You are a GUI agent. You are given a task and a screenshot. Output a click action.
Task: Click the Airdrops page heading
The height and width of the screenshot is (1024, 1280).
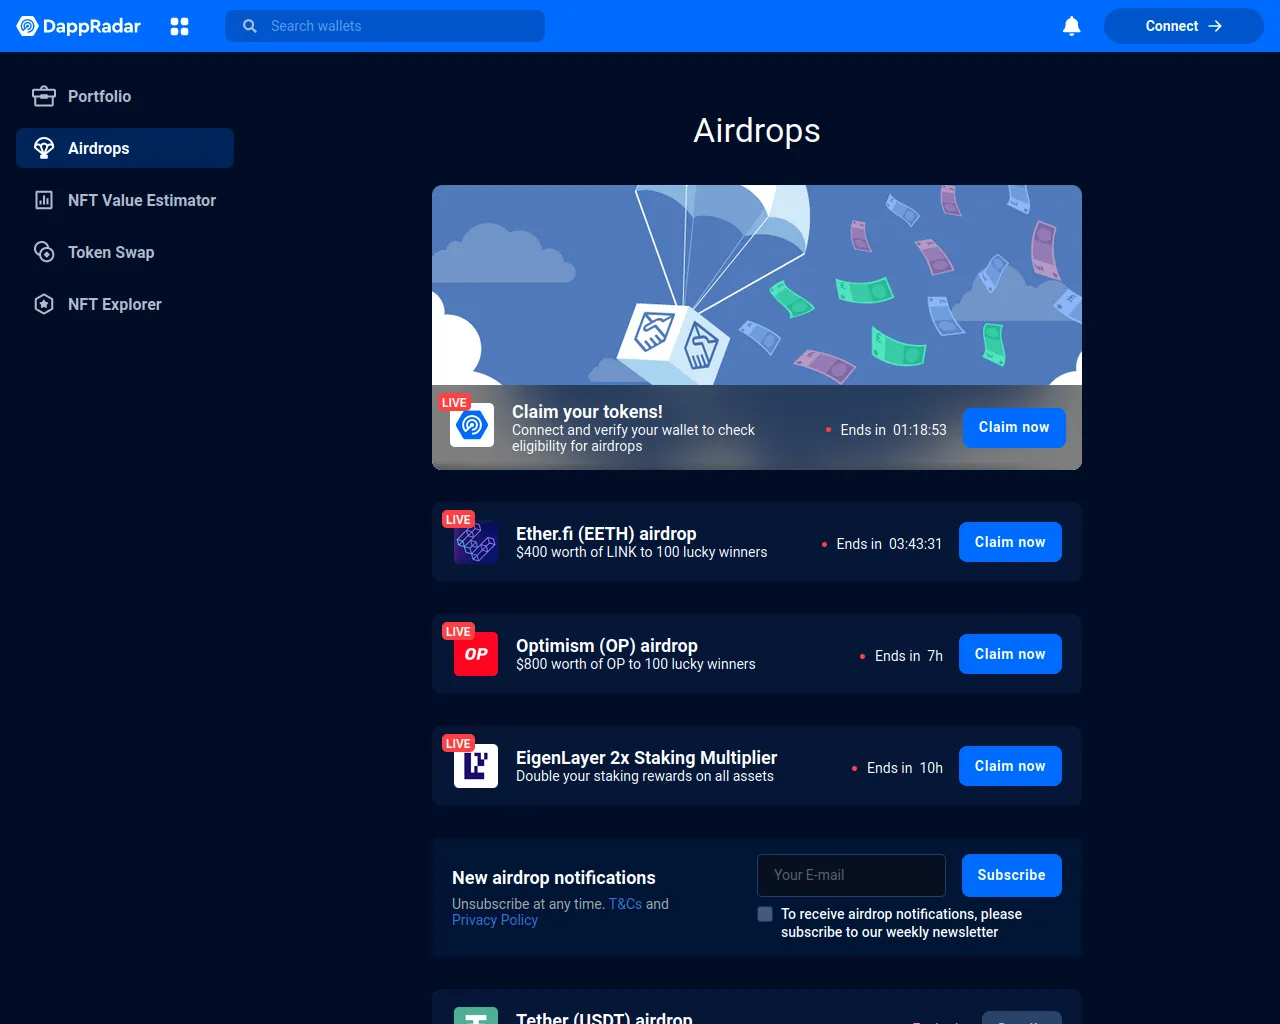tap(757, 131)
